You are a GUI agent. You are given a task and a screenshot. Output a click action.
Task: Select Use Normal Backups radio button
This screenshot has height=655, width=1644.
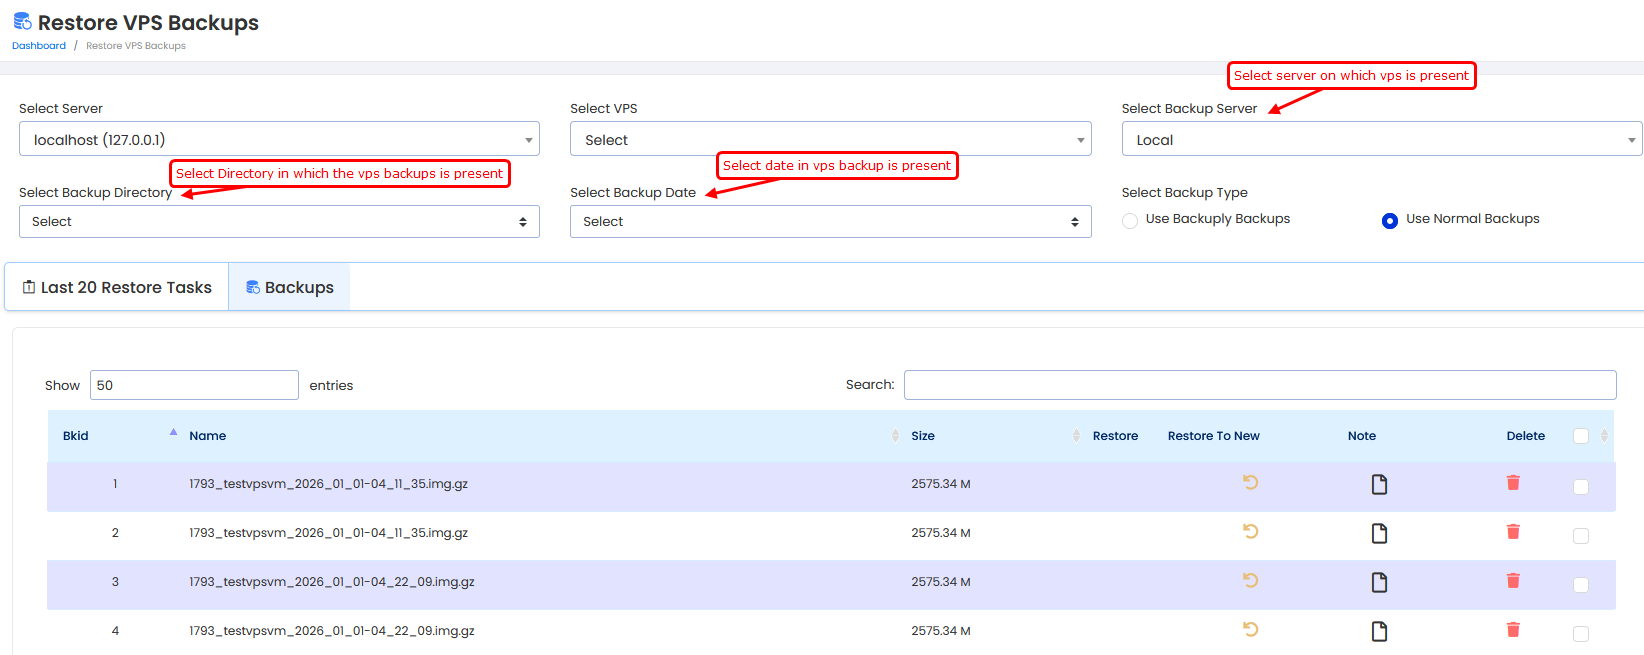[1389, 221]
